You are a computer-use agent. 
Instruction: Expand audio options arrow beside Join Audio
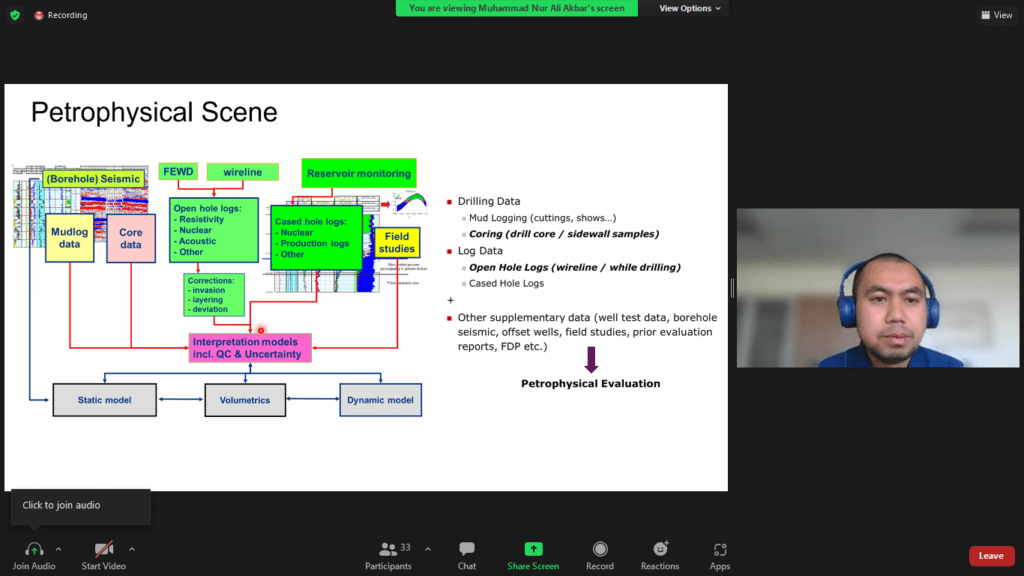click(58, 549)
